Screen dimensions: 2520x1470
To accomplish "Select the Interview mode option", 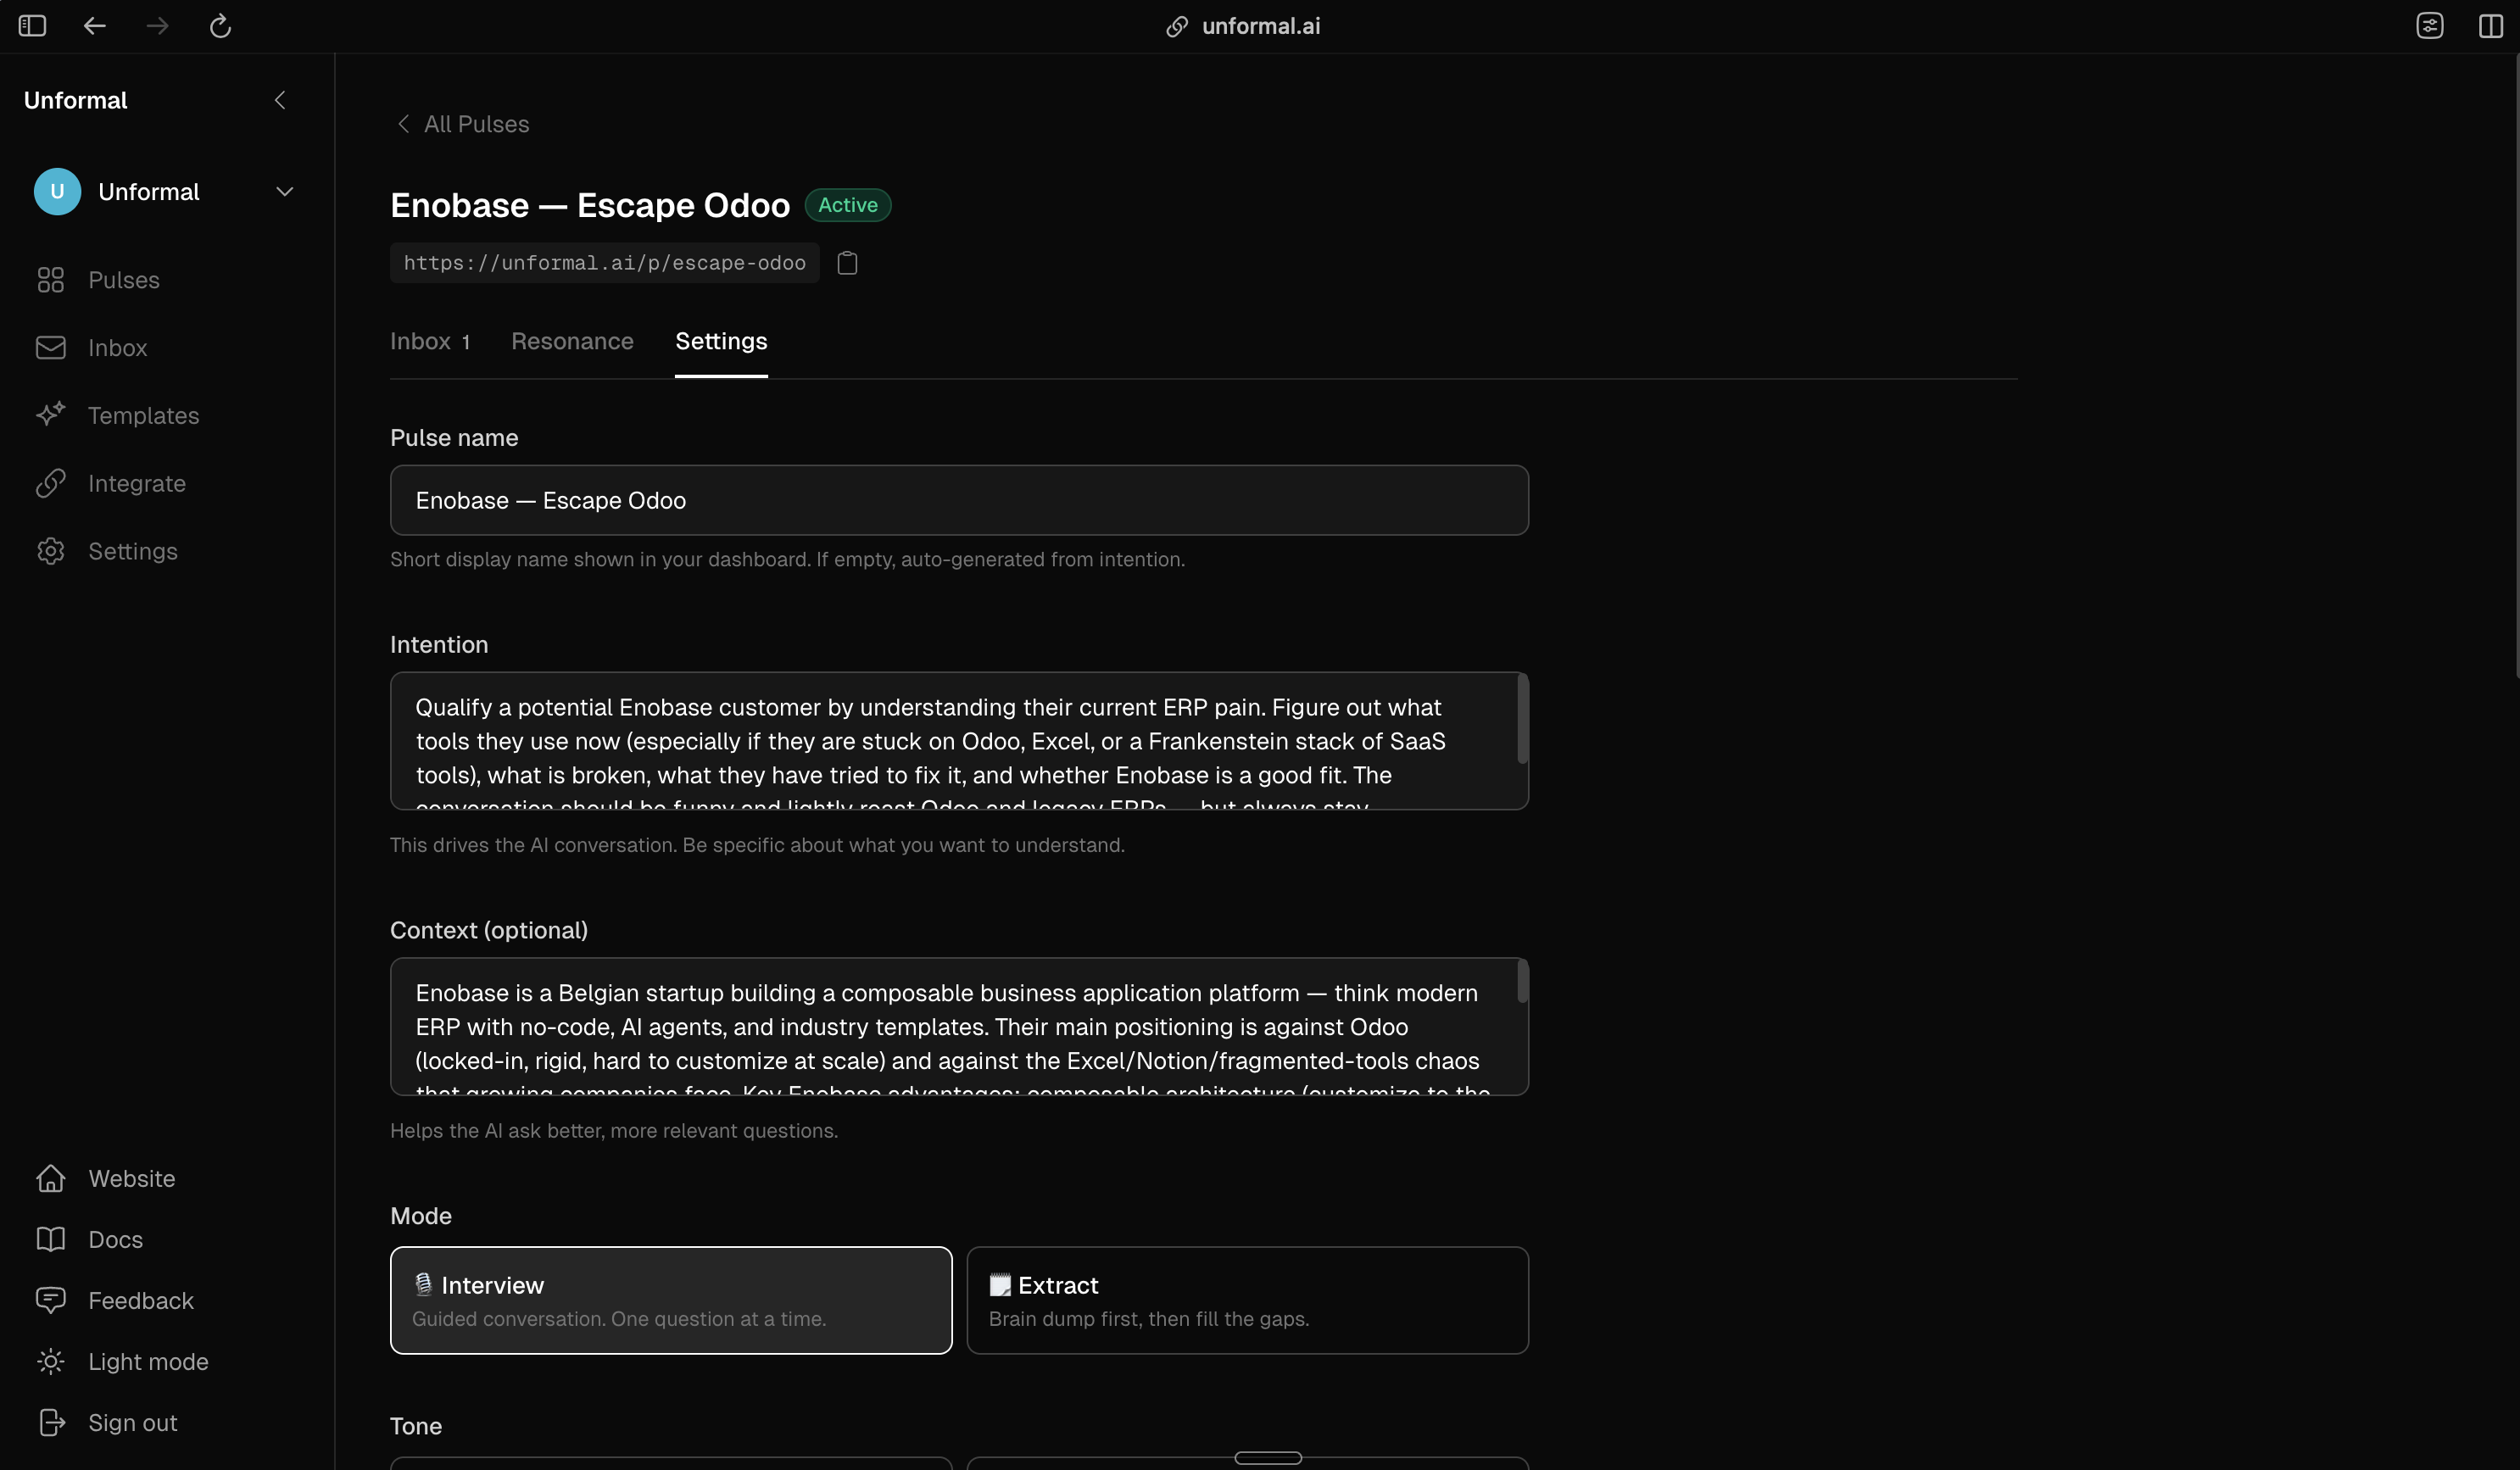I will pos(671,1300).
